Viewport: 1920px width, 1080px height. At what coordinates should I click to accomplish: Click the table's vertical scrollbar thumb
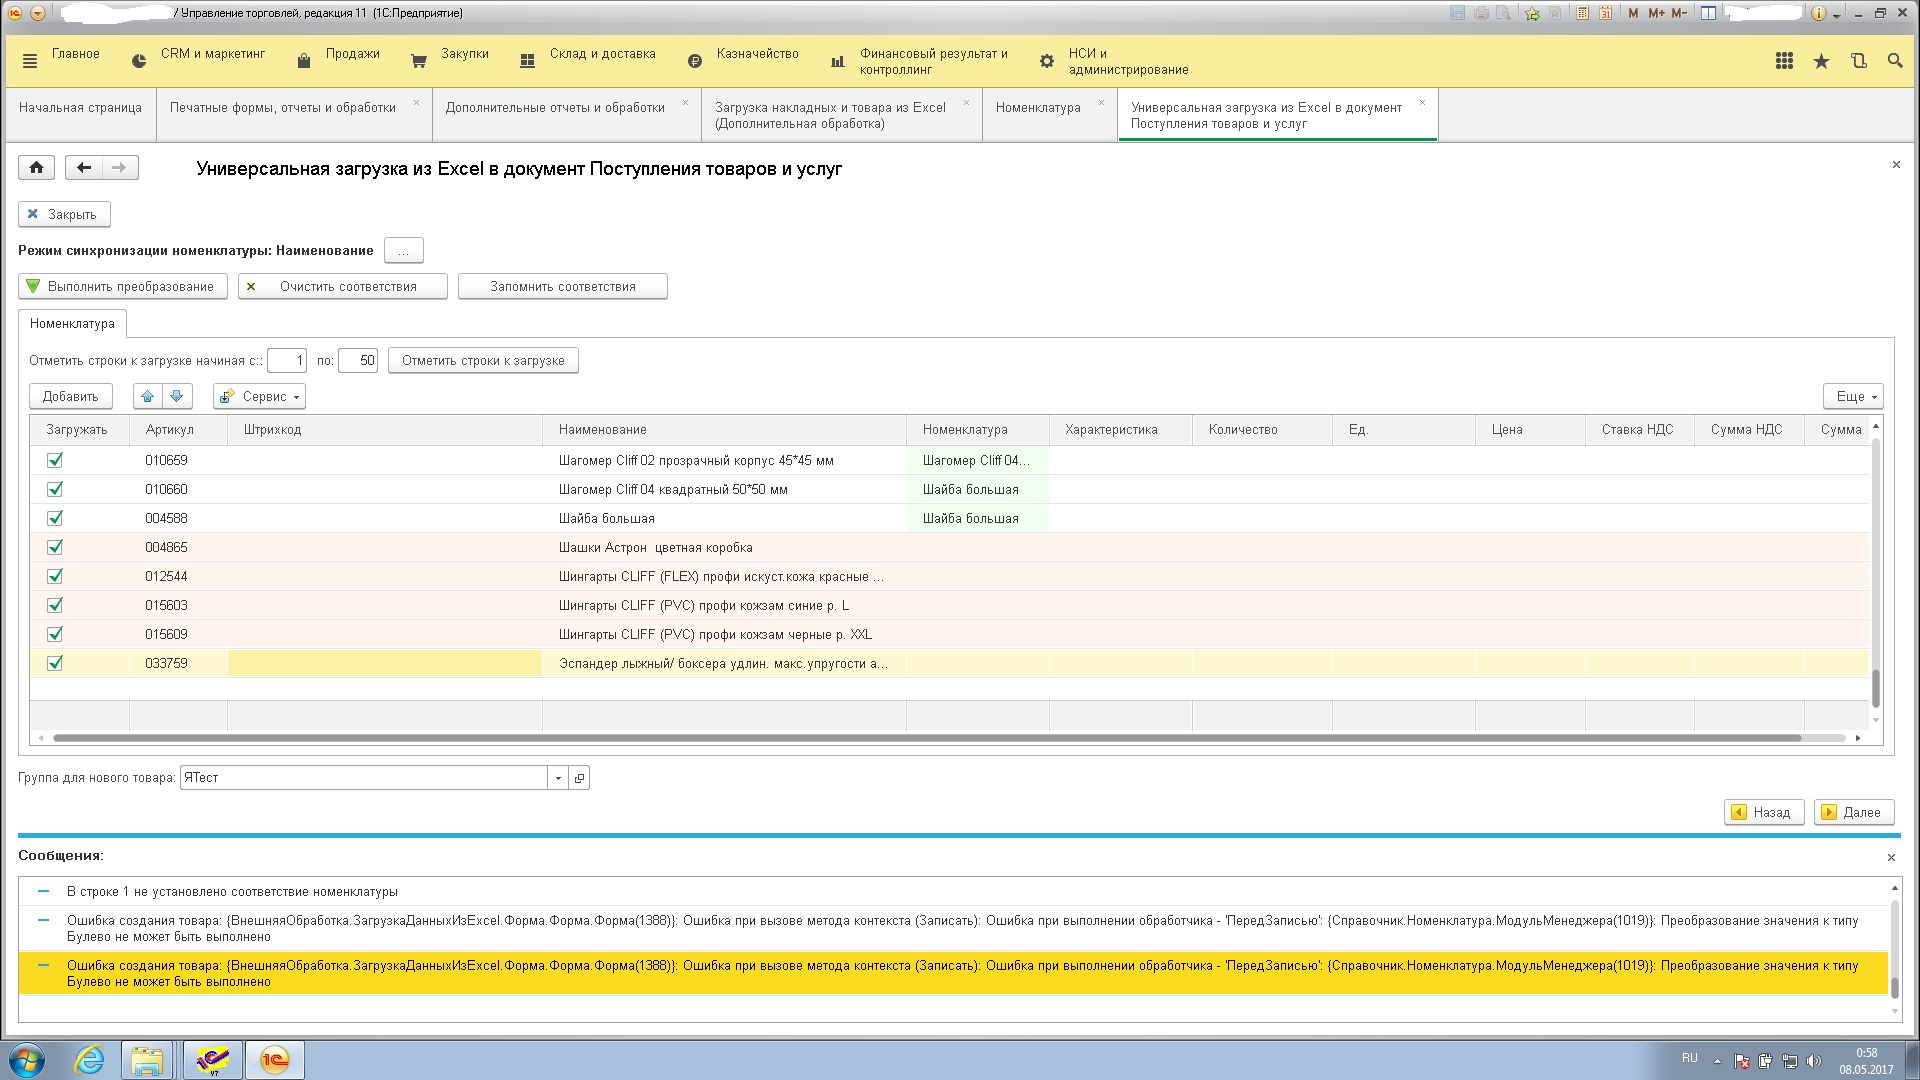point(1876,688)
